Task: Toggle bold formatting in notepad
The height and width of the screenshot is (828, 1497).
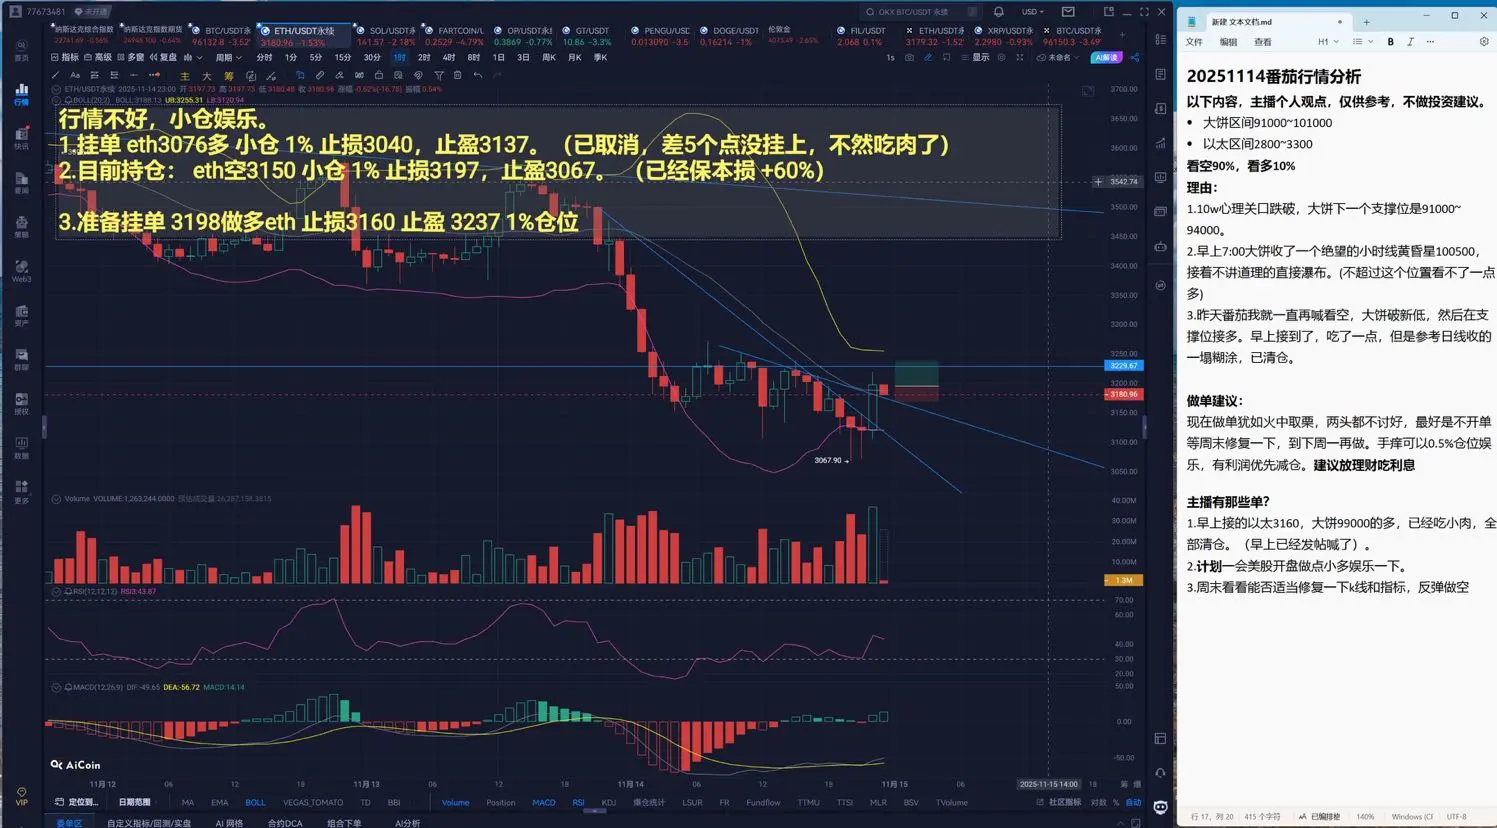Action: (x=1390, y=42)
